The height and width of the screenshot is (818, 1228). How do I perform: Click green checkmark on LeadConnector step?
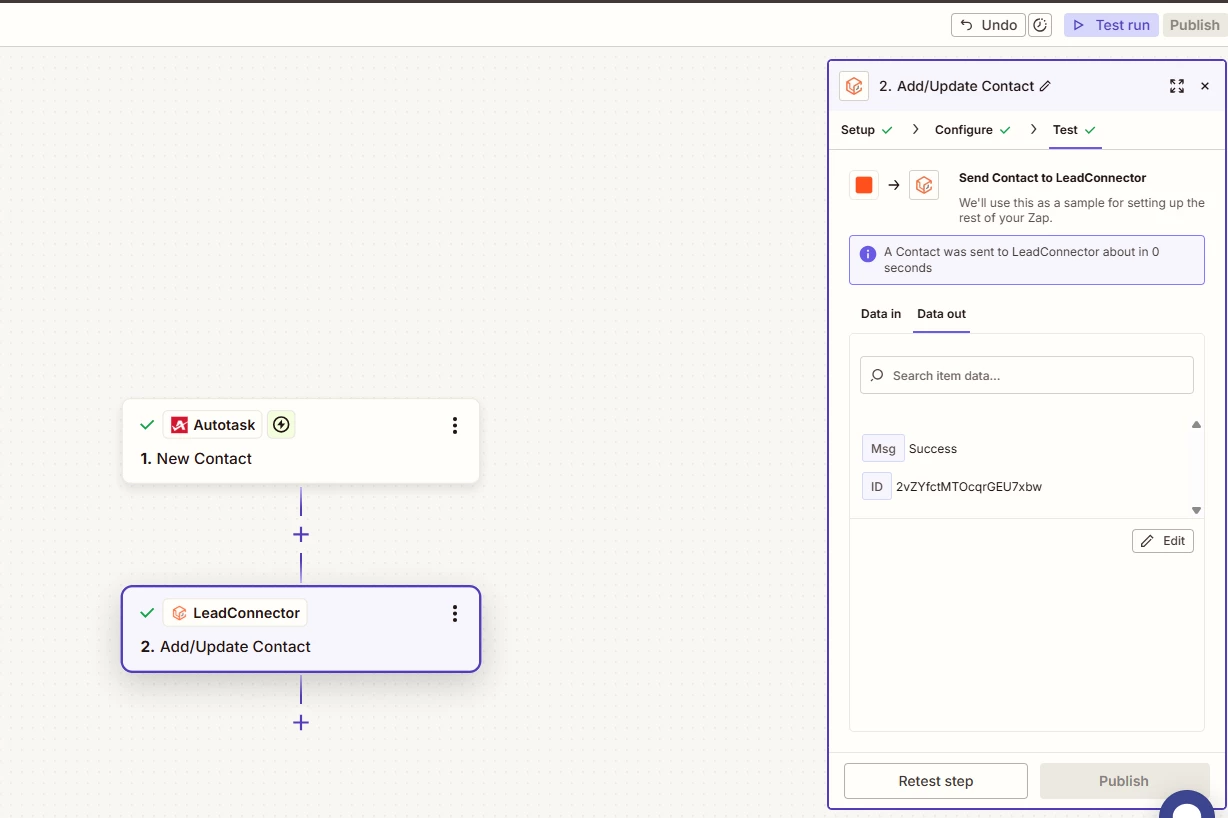point(147,613)
